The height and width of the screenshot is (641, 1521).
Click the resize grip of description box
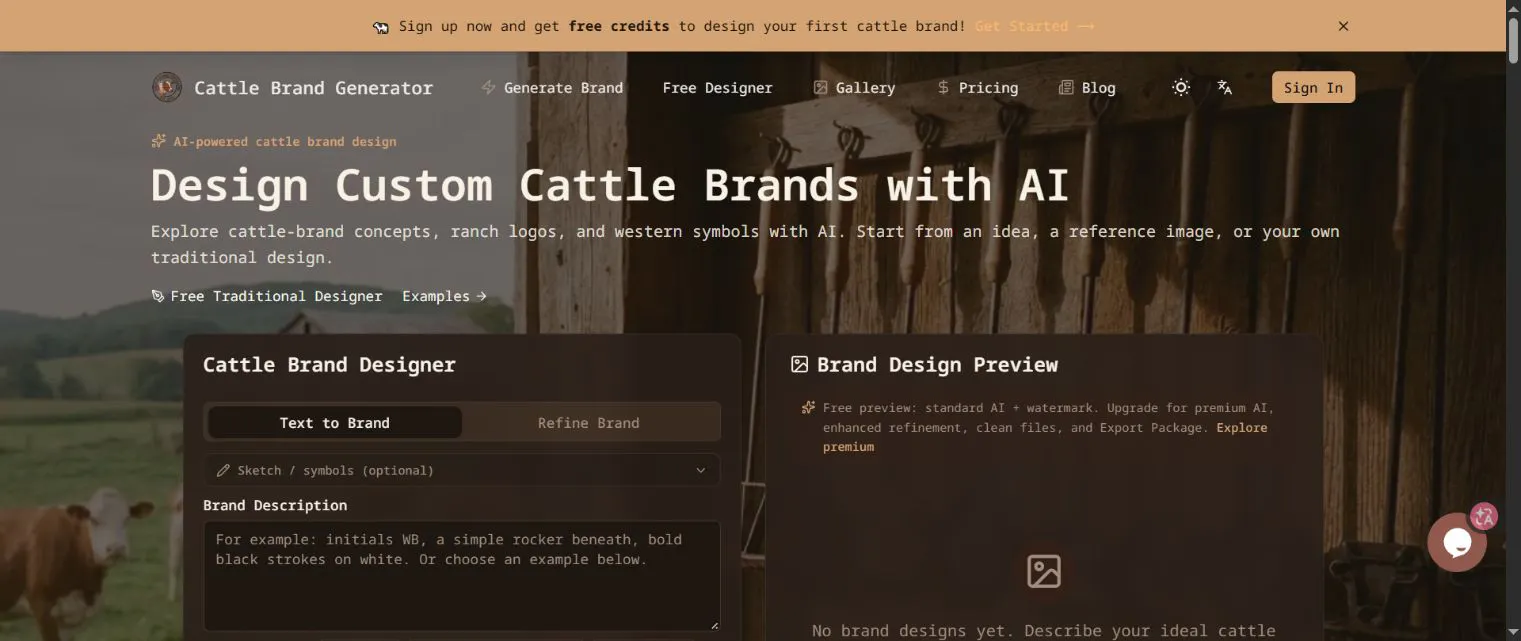714,625
